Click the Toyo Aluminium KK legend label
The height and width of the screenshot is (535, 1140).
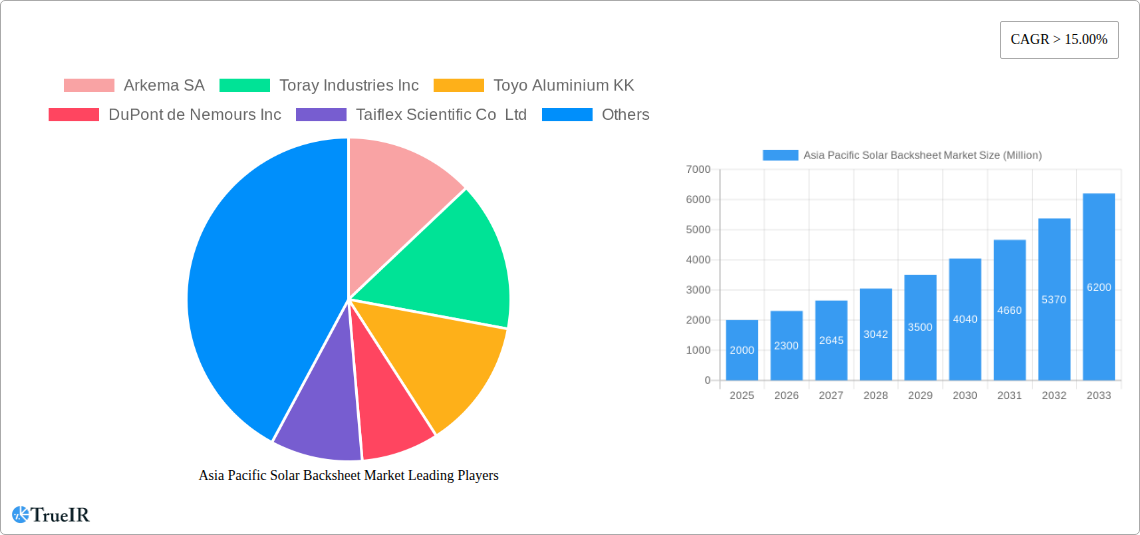coord(563,86)
